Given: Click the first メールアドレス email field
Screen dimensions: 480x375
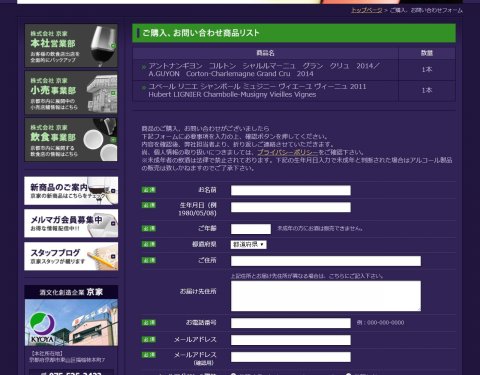Looking at the screenshot, I should (291, 340).
